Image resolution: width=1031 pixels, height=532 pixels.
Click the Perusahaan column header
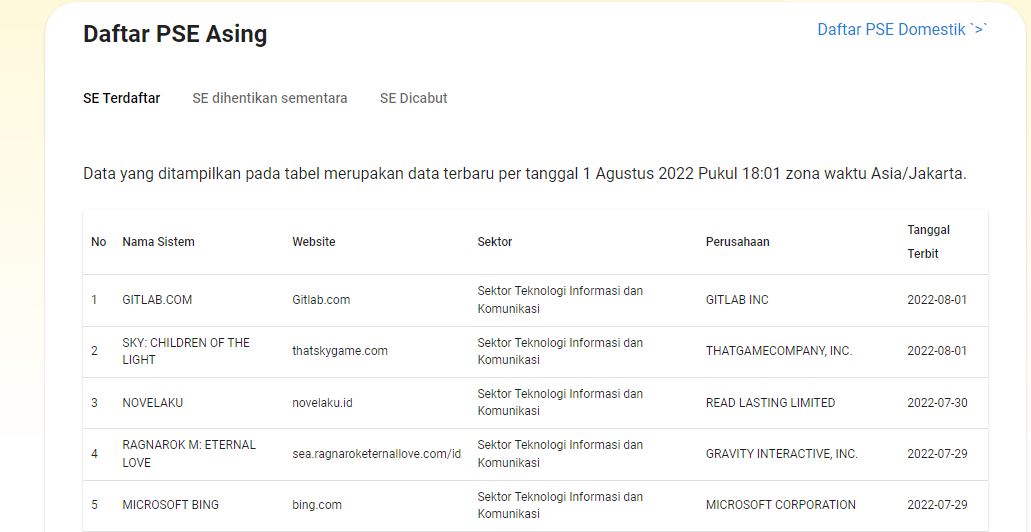pyautogui.click(x=738, y=242)
